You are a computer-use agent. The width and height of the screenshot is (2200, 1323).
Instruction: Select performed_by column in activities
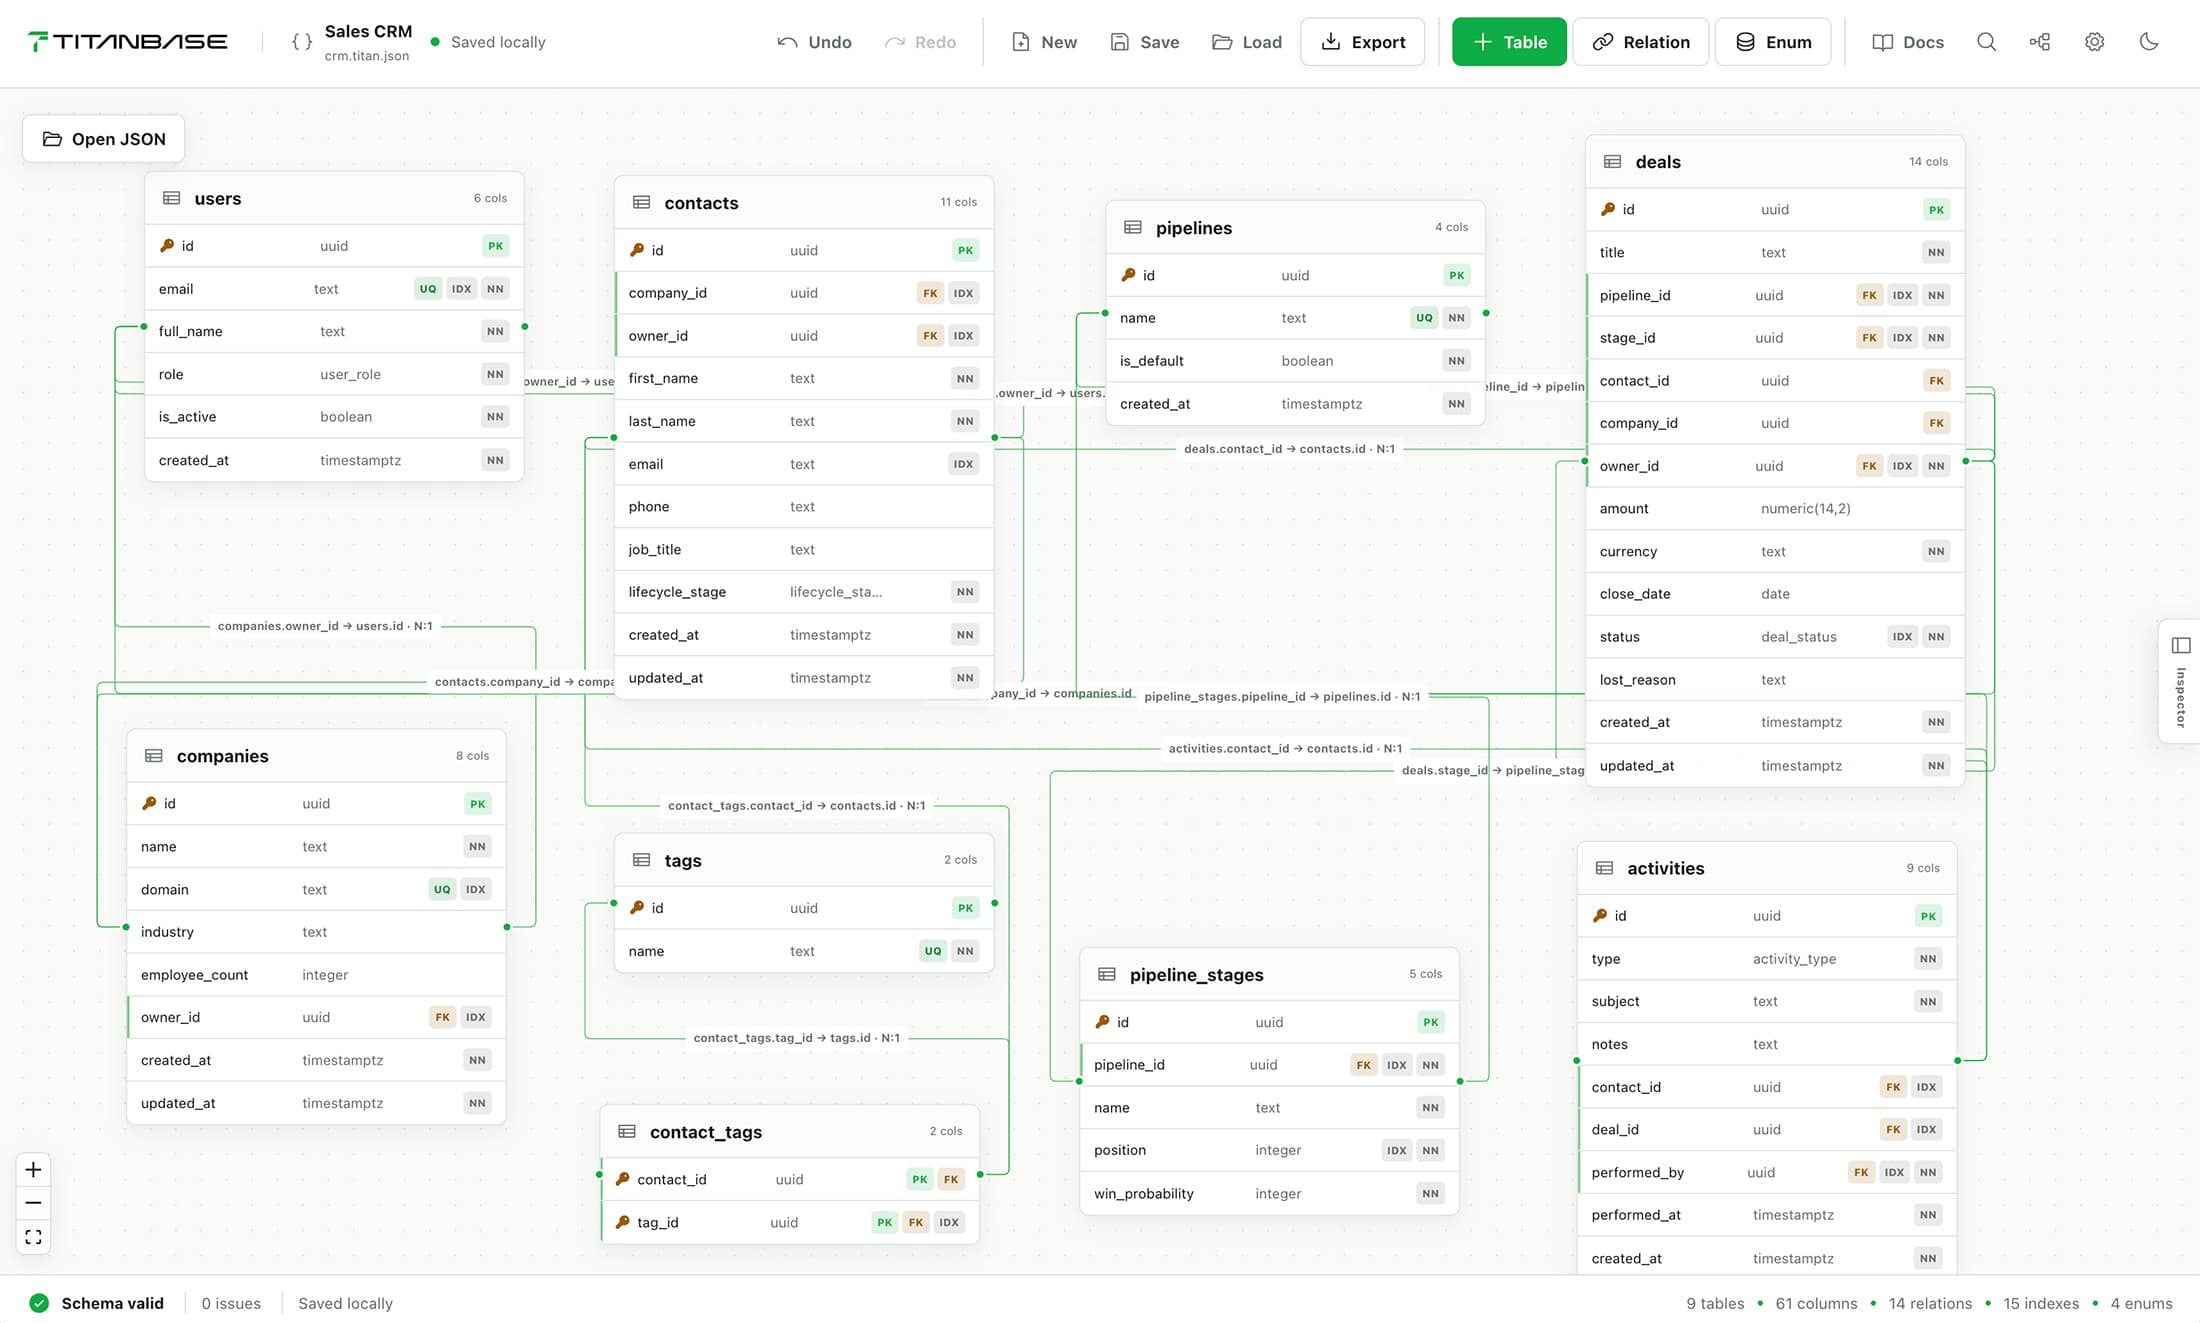(x=1767, y=1172)
